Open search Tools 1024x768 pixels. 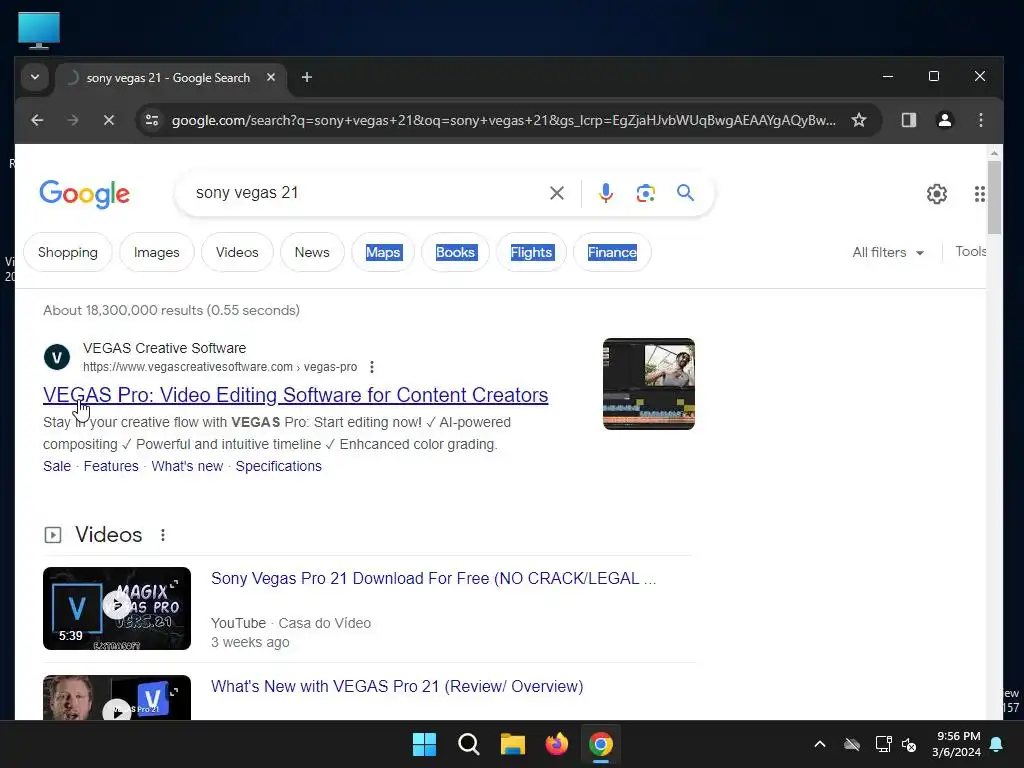pos(970,251)
